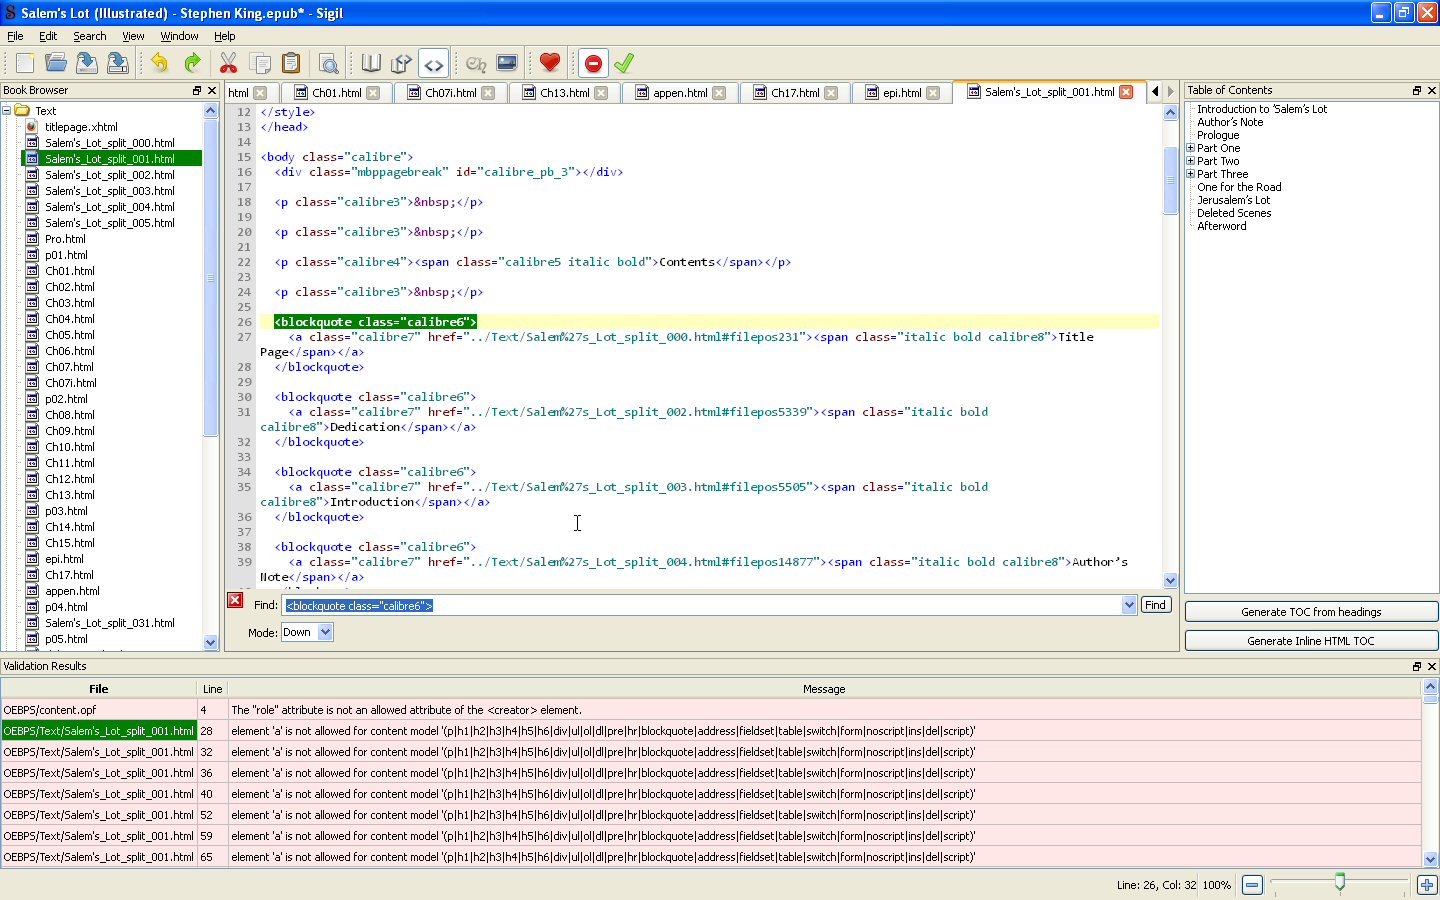
Task: Click the Open folder icon
Action: pyautogui.click(x=56, y=63)
